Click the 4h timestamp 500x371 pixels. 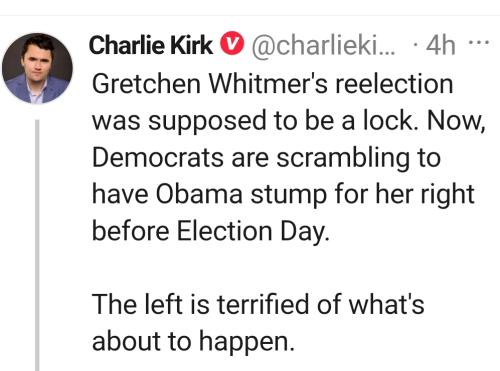441,45
